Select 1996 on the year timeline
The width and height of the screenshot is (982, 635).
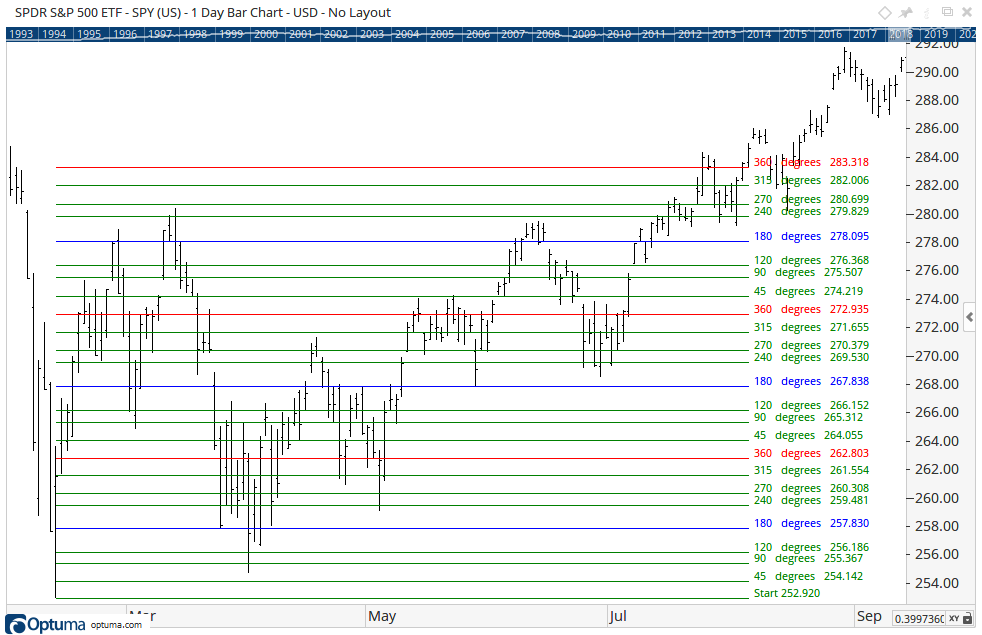(x=125, y=34)
